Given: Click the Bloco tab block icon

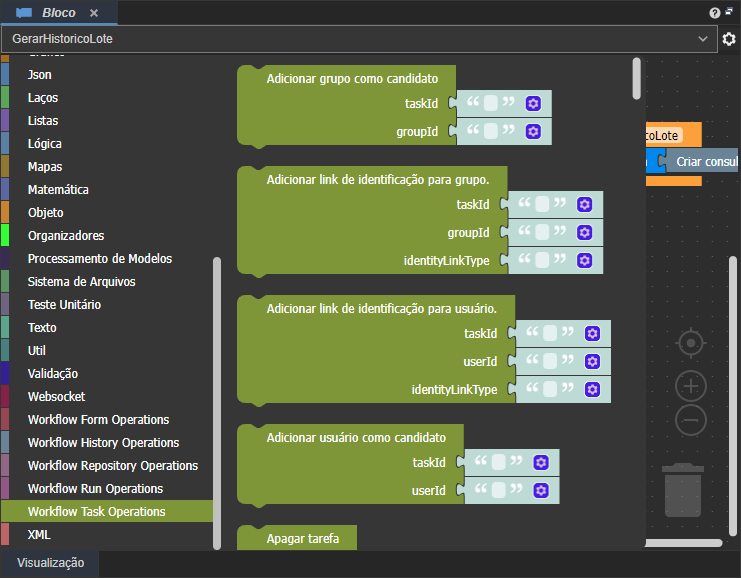Looking at the screenshot, I should coord(24,13).
